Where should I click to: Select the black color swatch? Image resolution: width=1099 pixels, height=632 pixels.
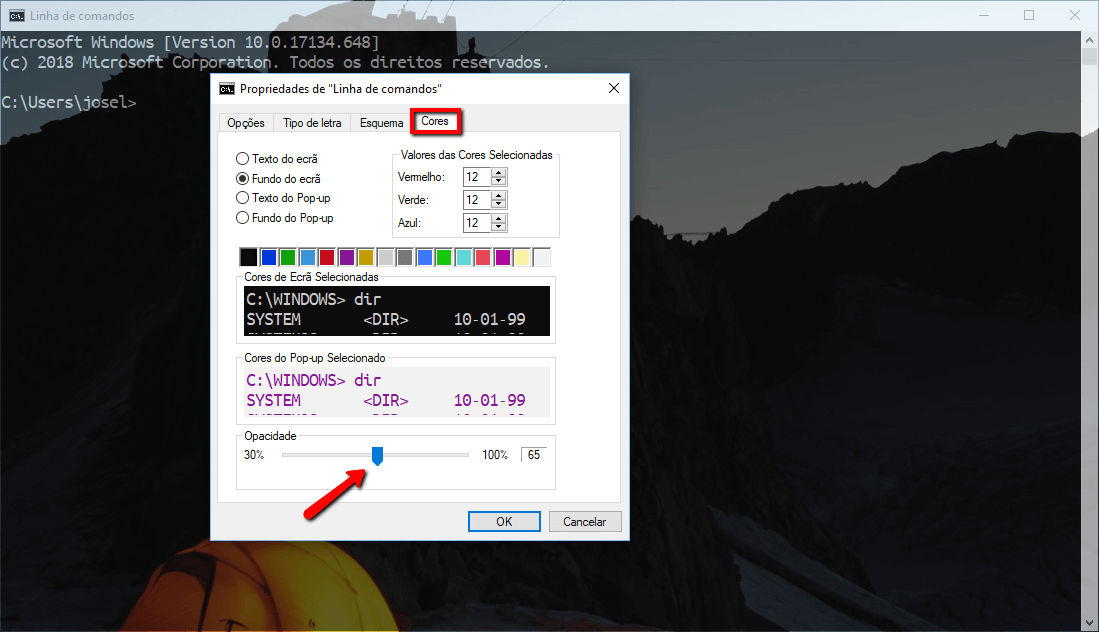(x=249, y=257)
